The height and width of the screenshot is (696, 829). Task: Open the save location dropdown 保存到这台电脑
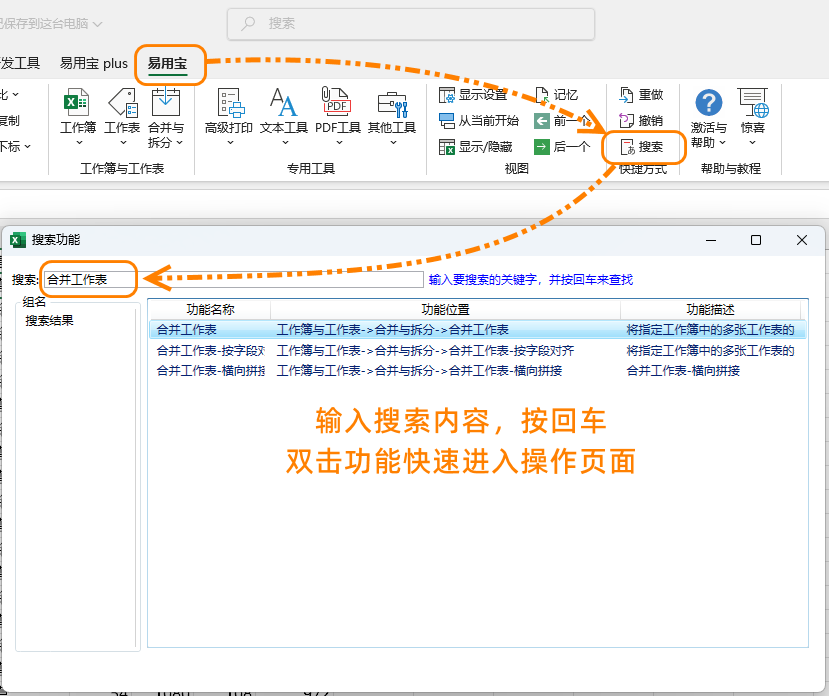click(51, 24)
